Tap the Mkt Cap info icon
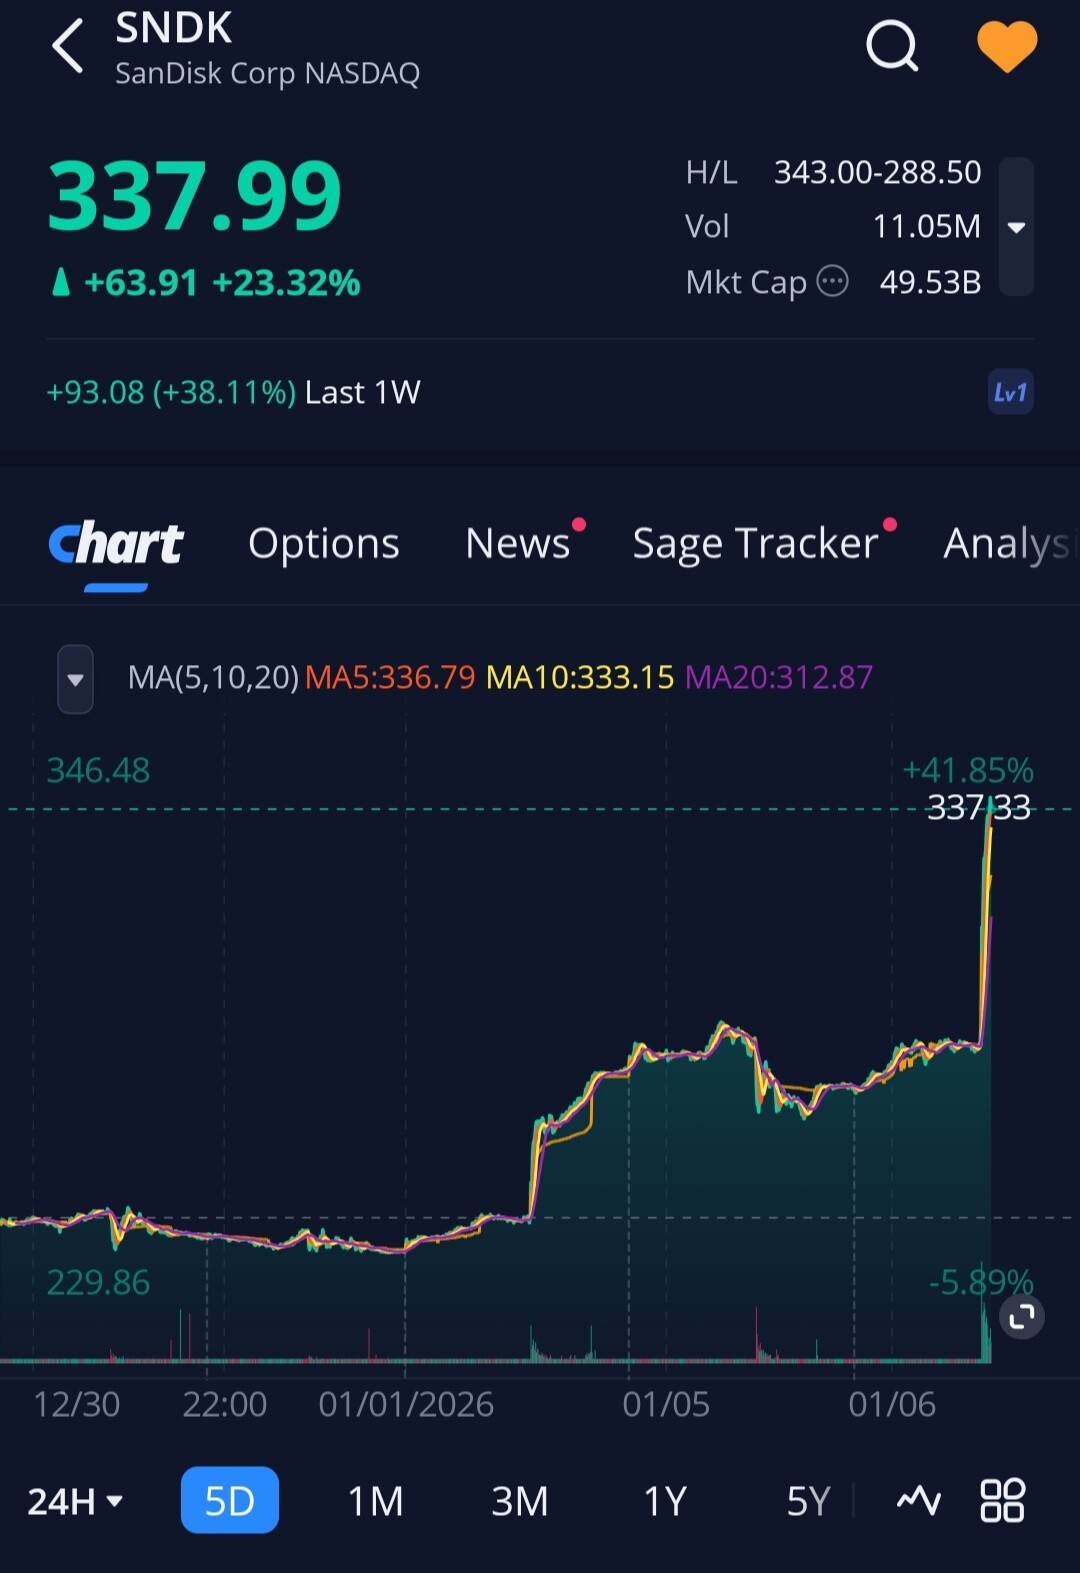 (x=832, y=282)
